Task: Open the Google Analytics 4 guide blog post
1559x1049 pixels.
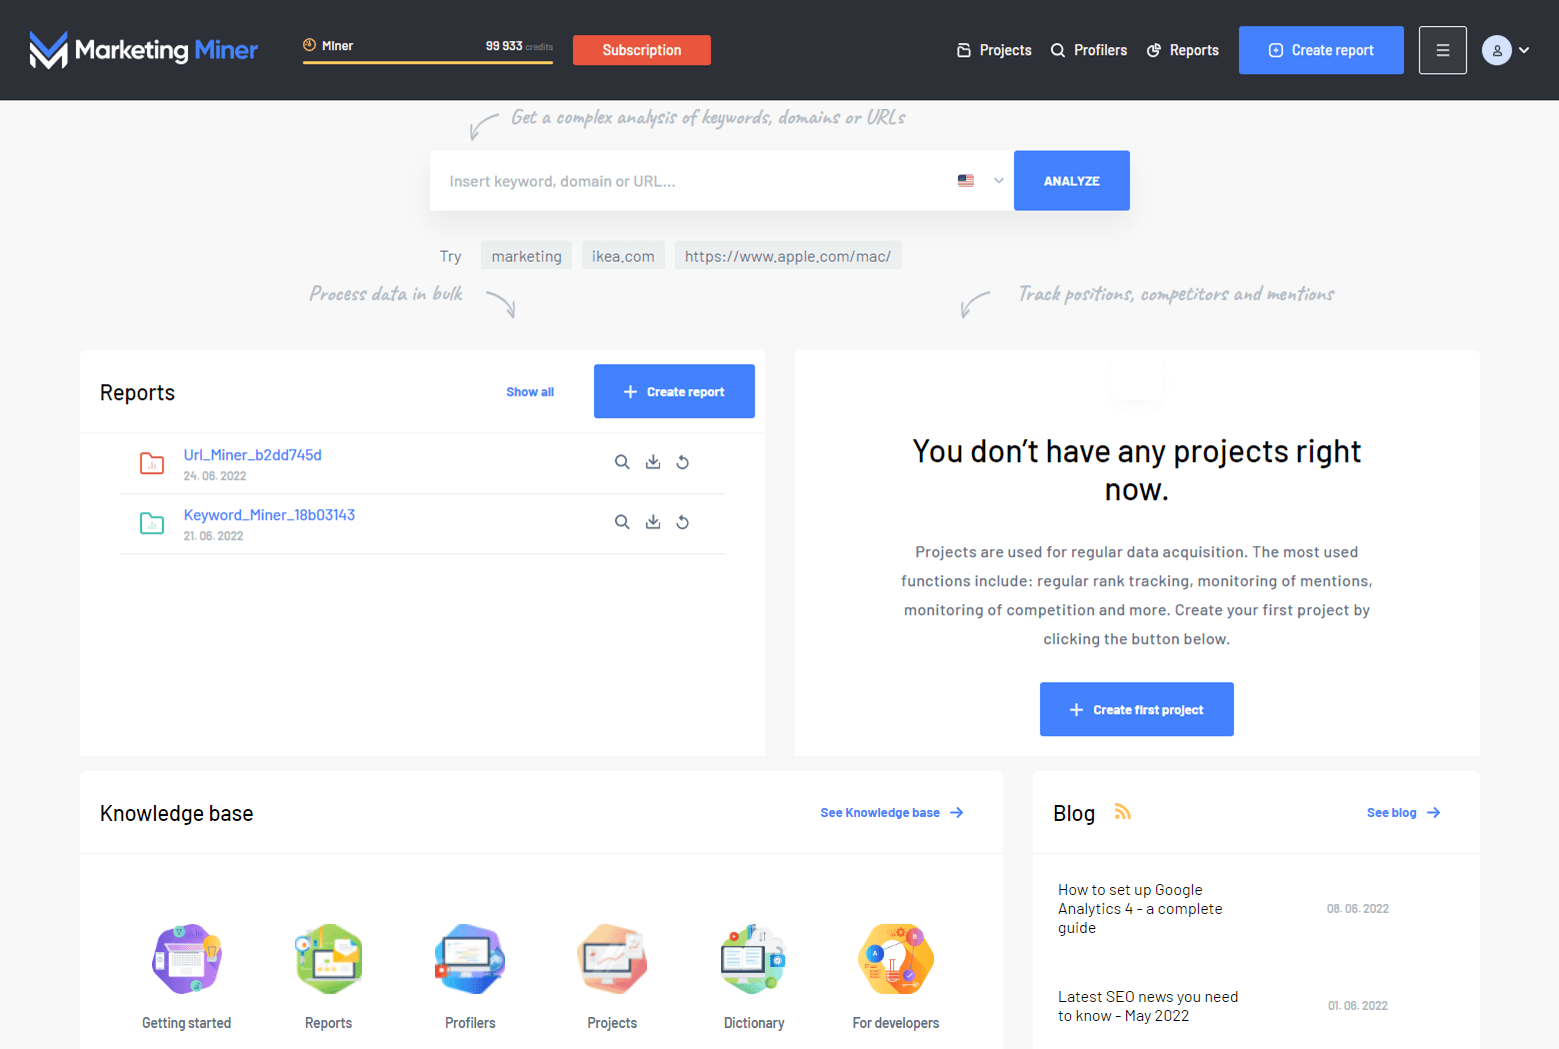Action: tap(1140, 909)
